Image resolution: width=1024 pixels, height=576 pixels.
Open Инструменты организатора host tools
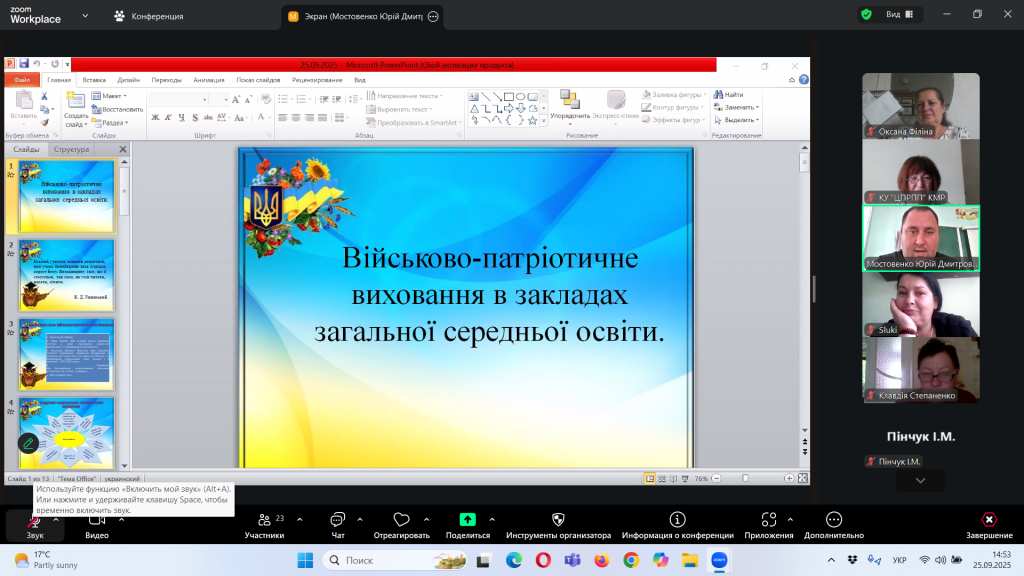(558, 520)
